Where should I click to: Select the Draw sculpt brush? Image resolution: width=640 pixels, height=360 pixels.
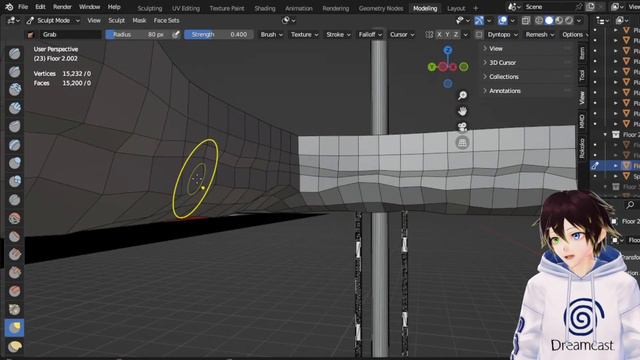(14, 53)
